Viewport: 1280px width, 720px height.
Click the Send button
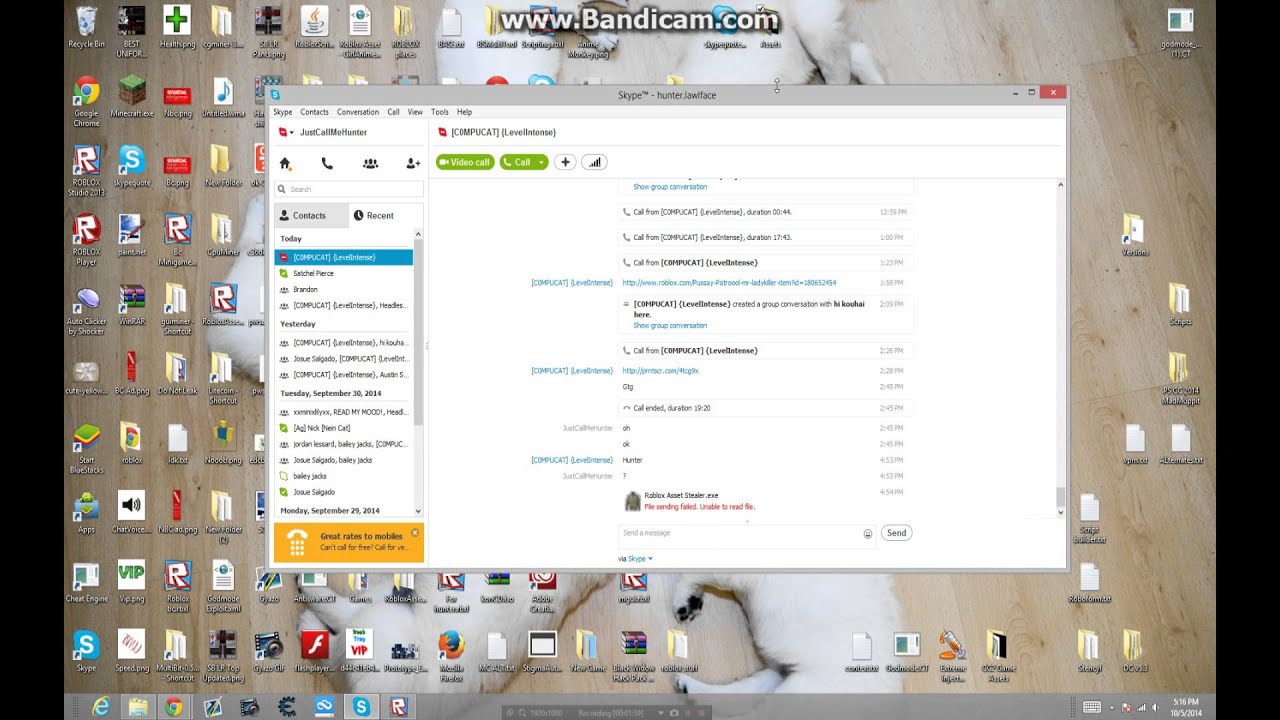[896, 533]
